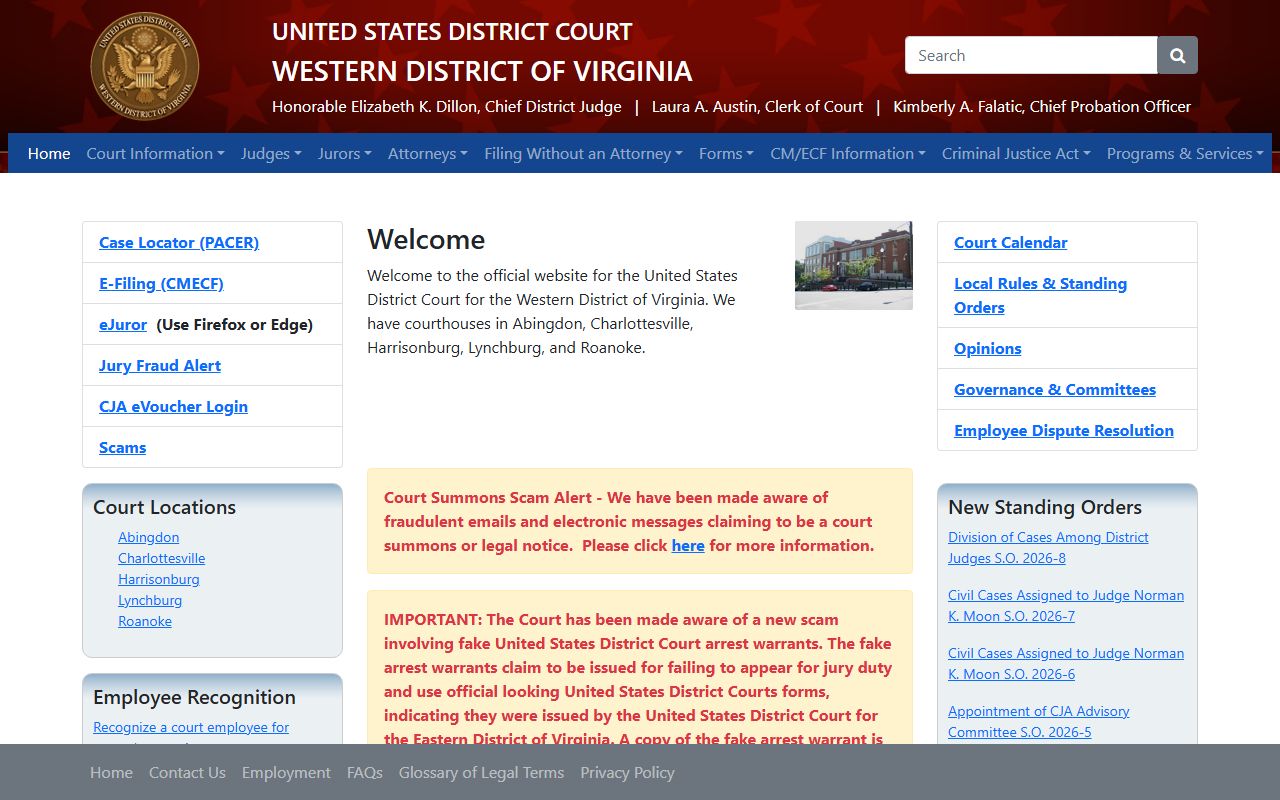The image size is (1280, 800).
Task: Open FAQs in footer
Action: coord(365,772)
